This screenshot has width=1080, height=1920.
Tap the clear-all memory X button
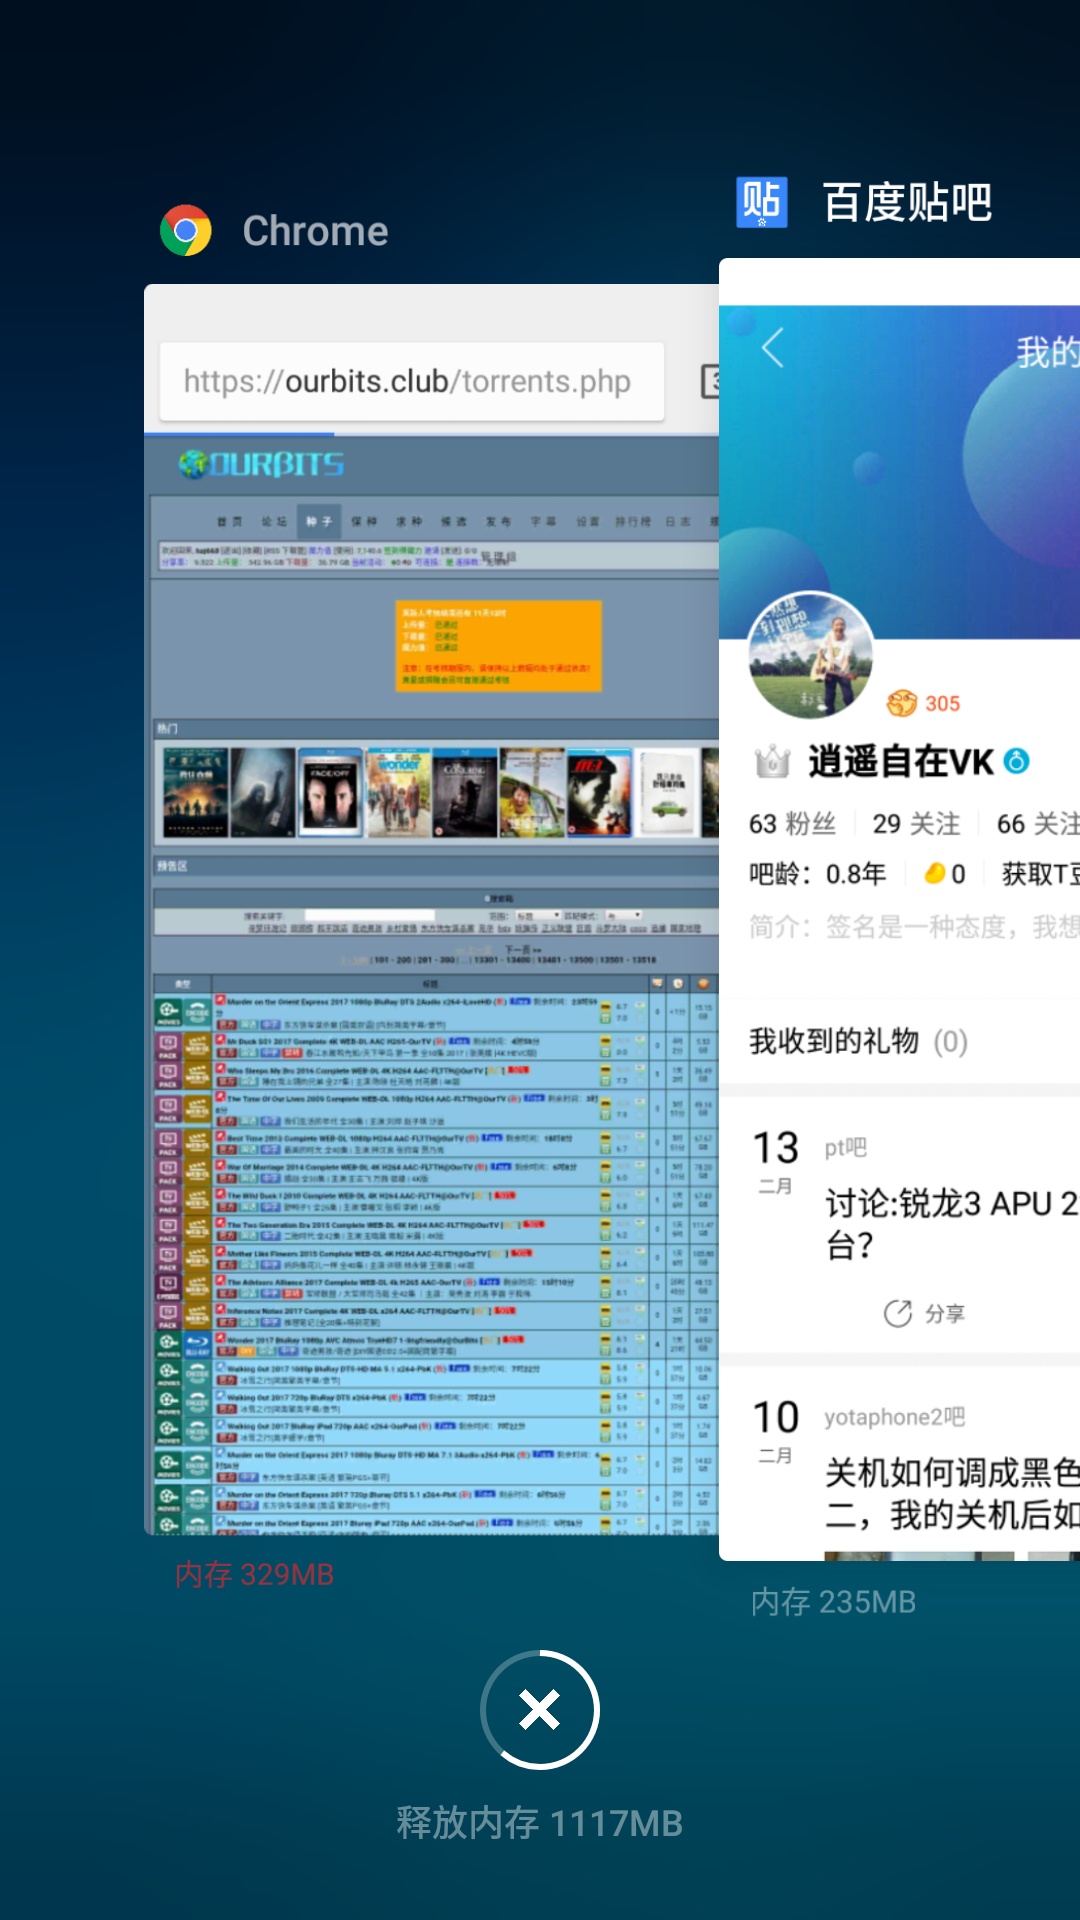click(x=540, y=1710)
